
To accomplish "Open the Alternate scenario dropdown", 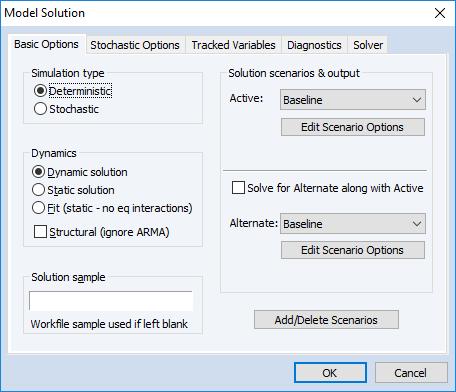I will 353,224.
